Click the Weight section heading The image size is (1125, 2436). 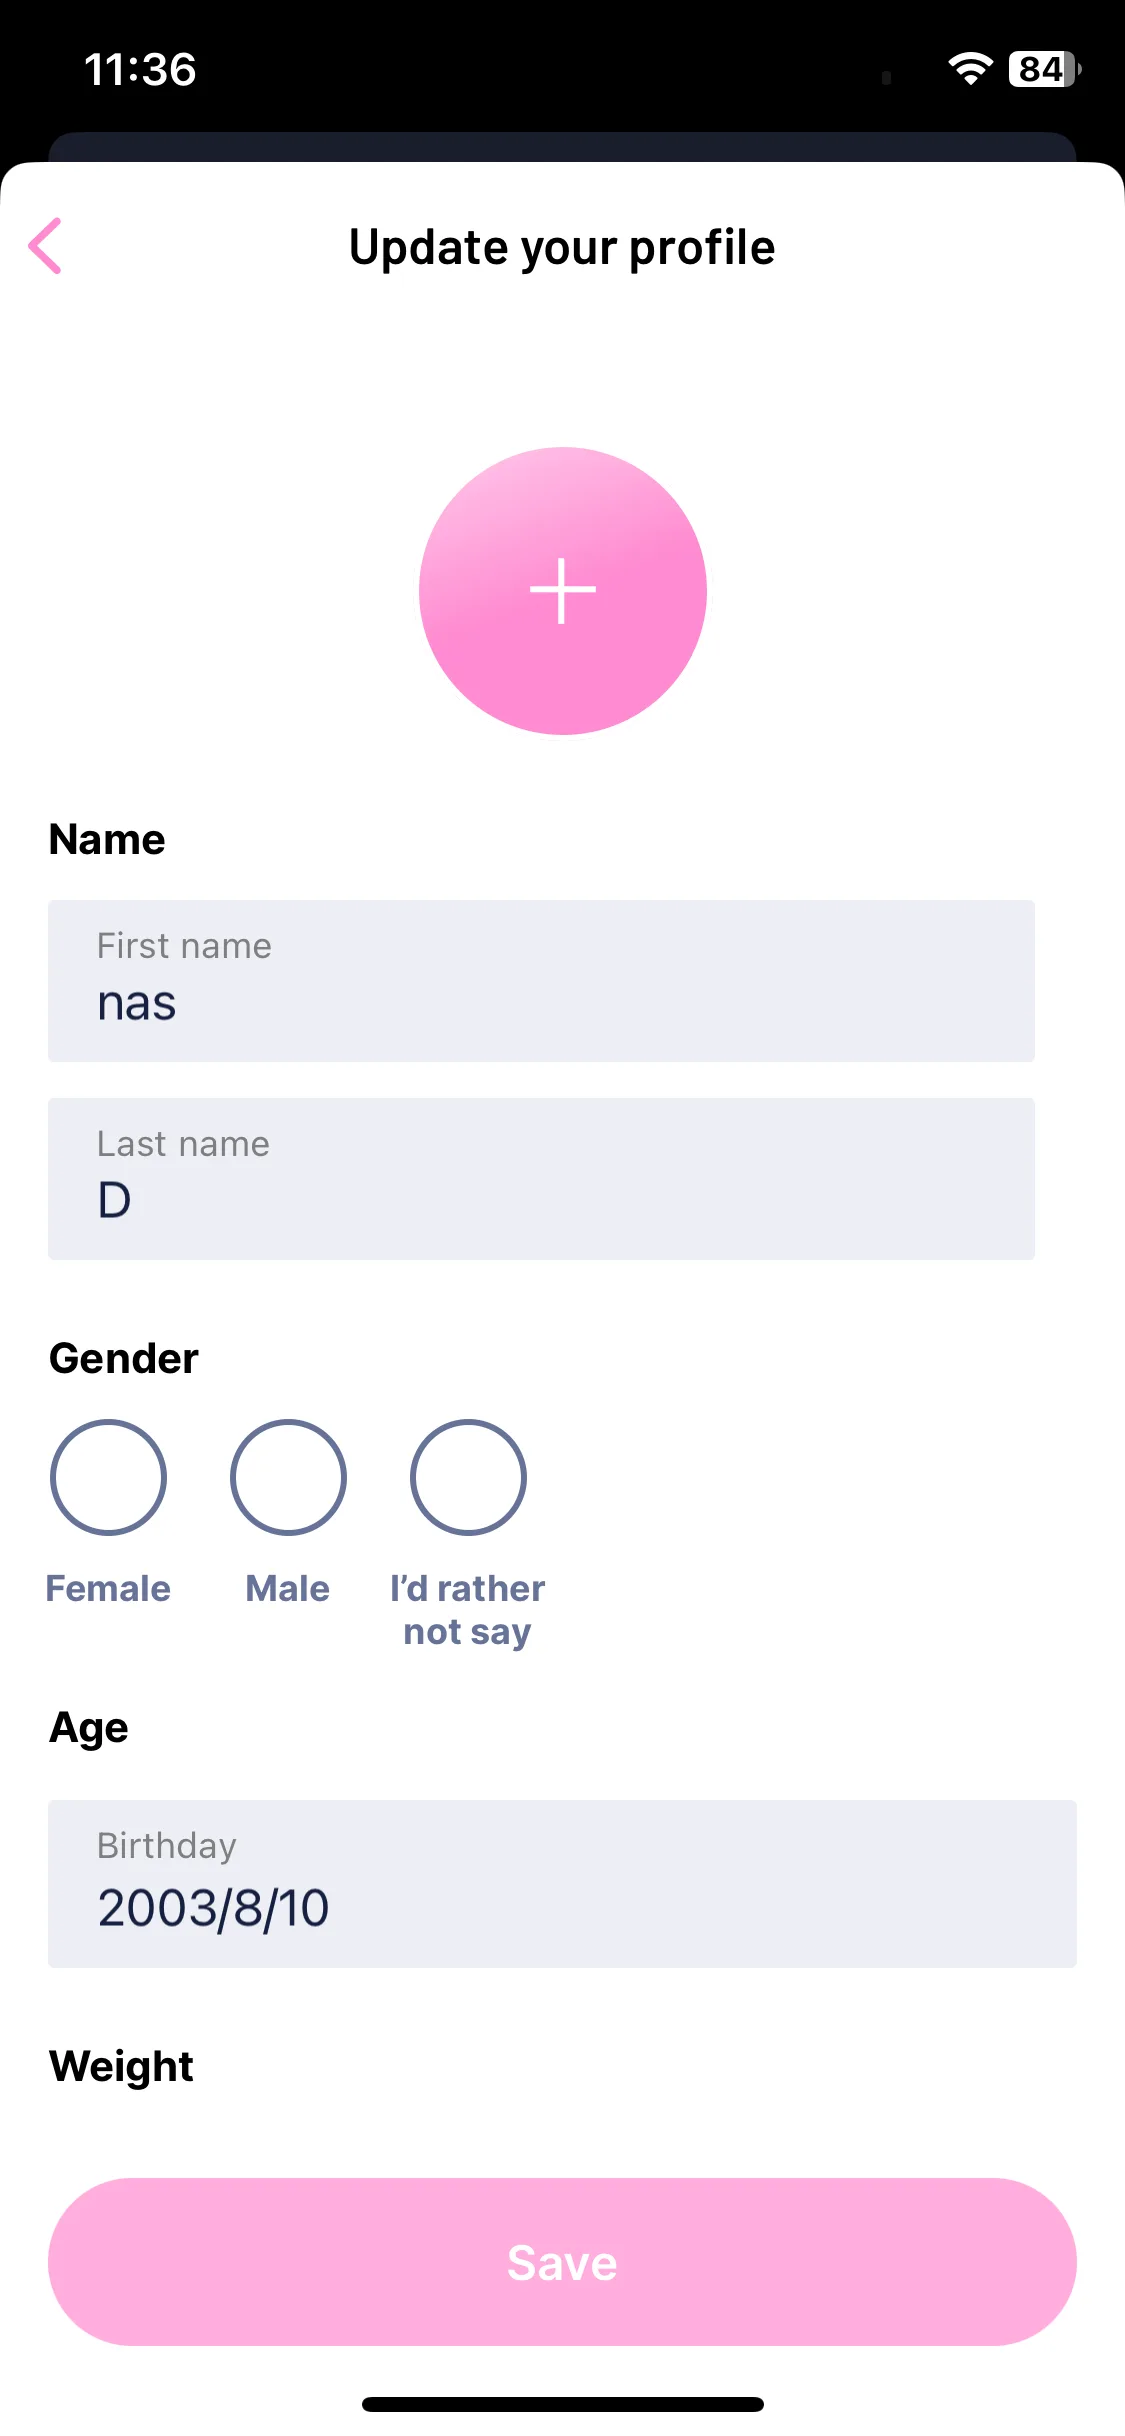point(121,2066)
